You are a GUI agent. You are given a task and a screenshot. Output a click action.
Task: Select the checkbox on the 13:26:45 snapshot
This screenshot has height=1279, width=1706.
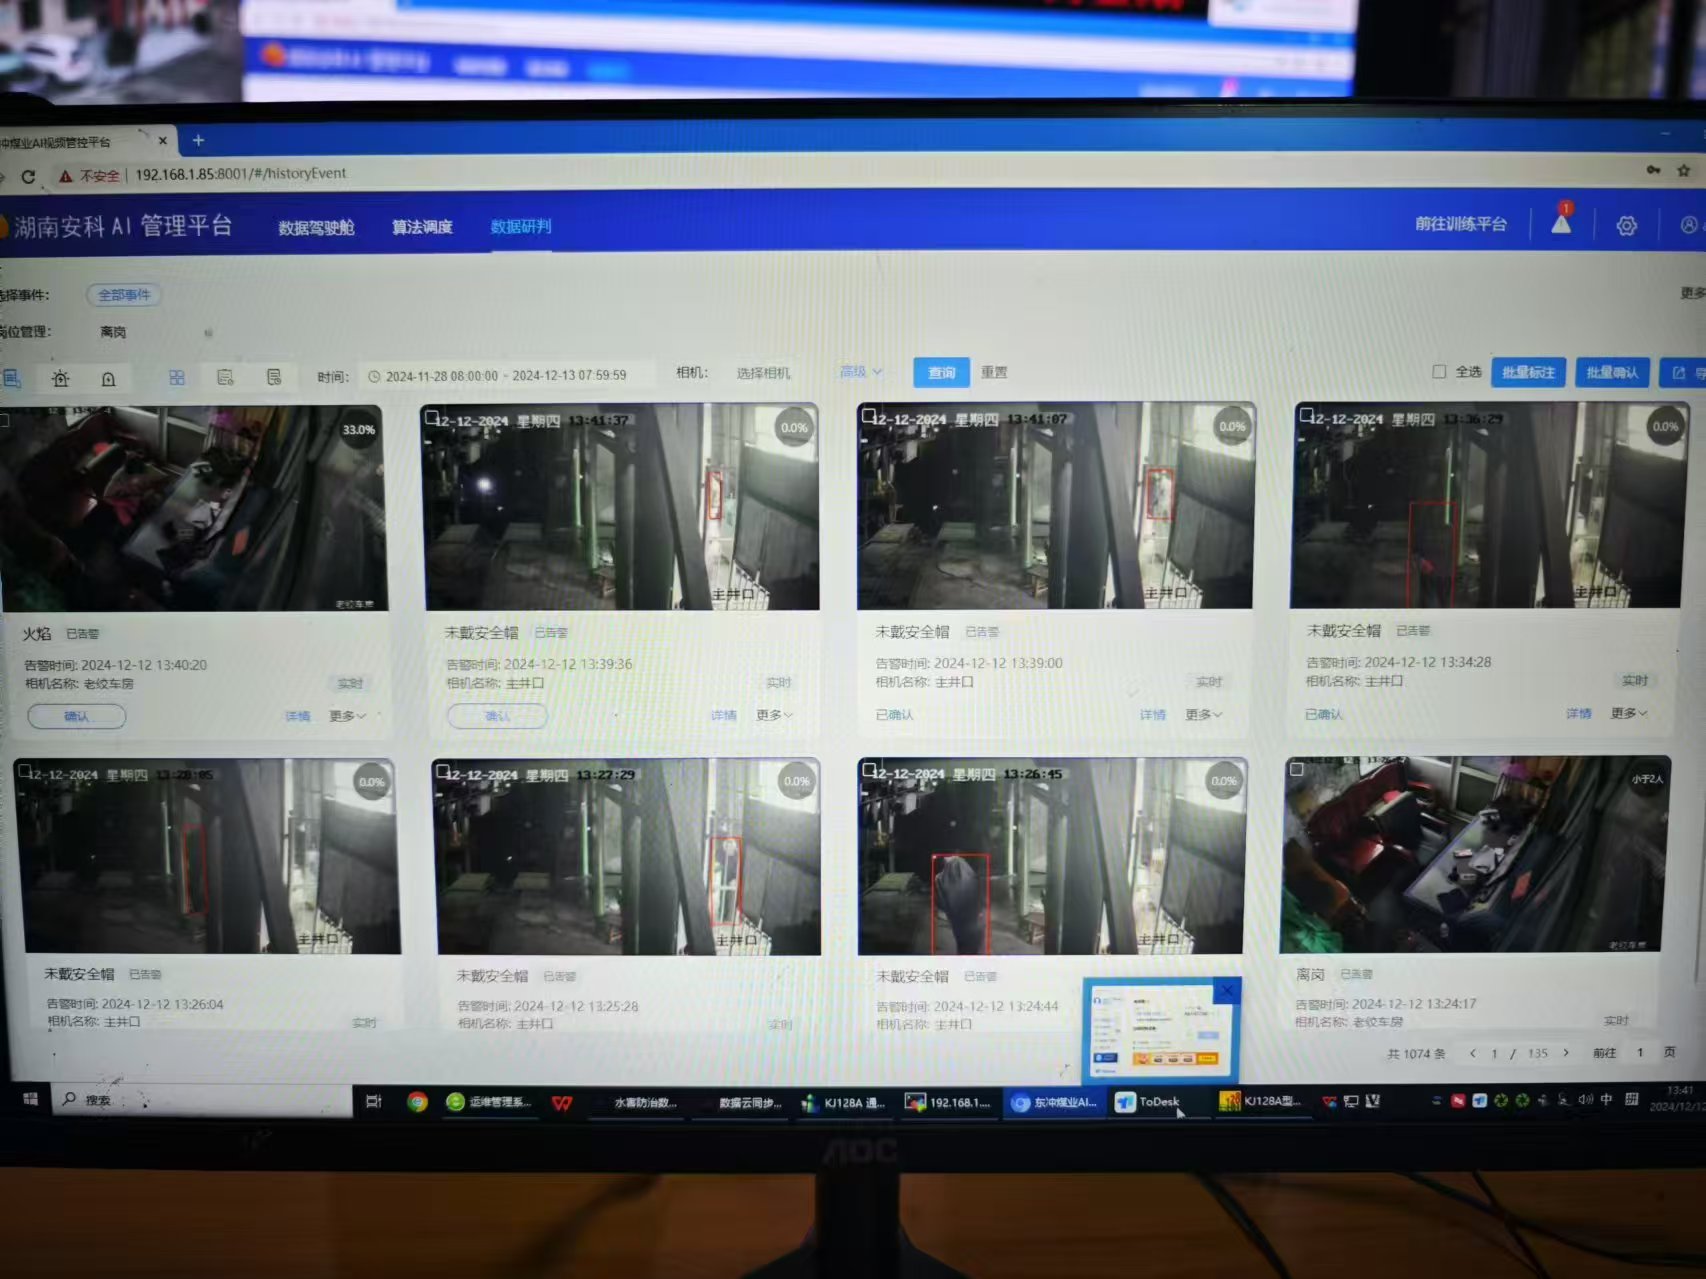coord(870,770)
